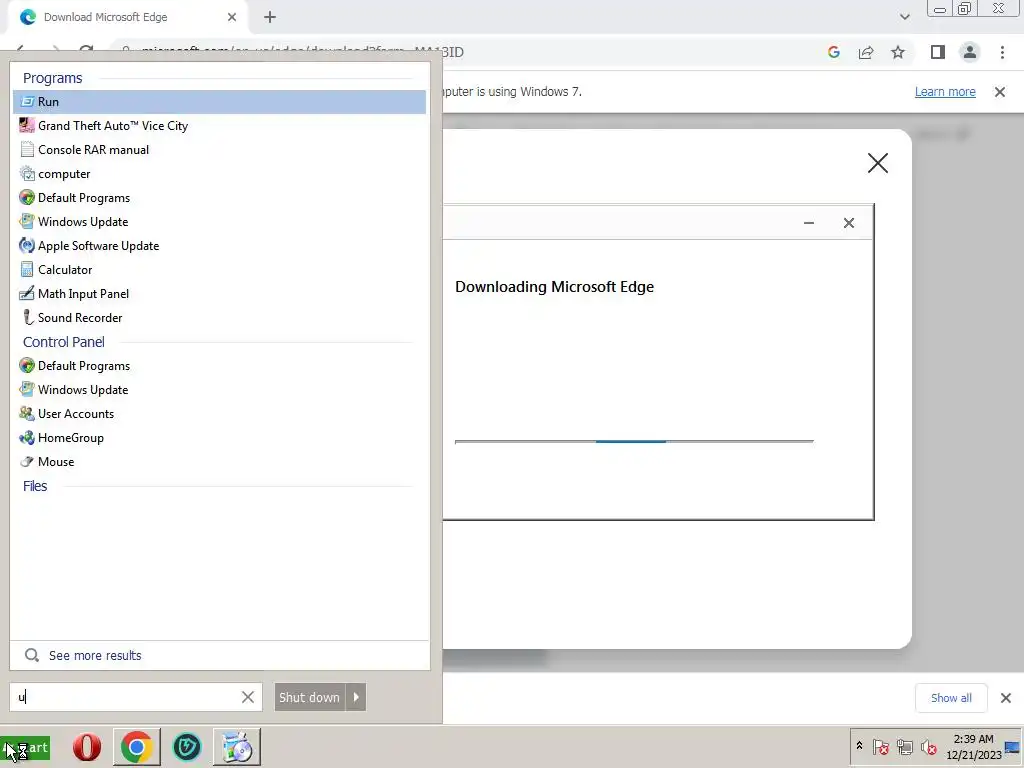Viewport: 1024px width, 768px height.
Task: Click the Edge download progress bar
Action: point(634,441)
